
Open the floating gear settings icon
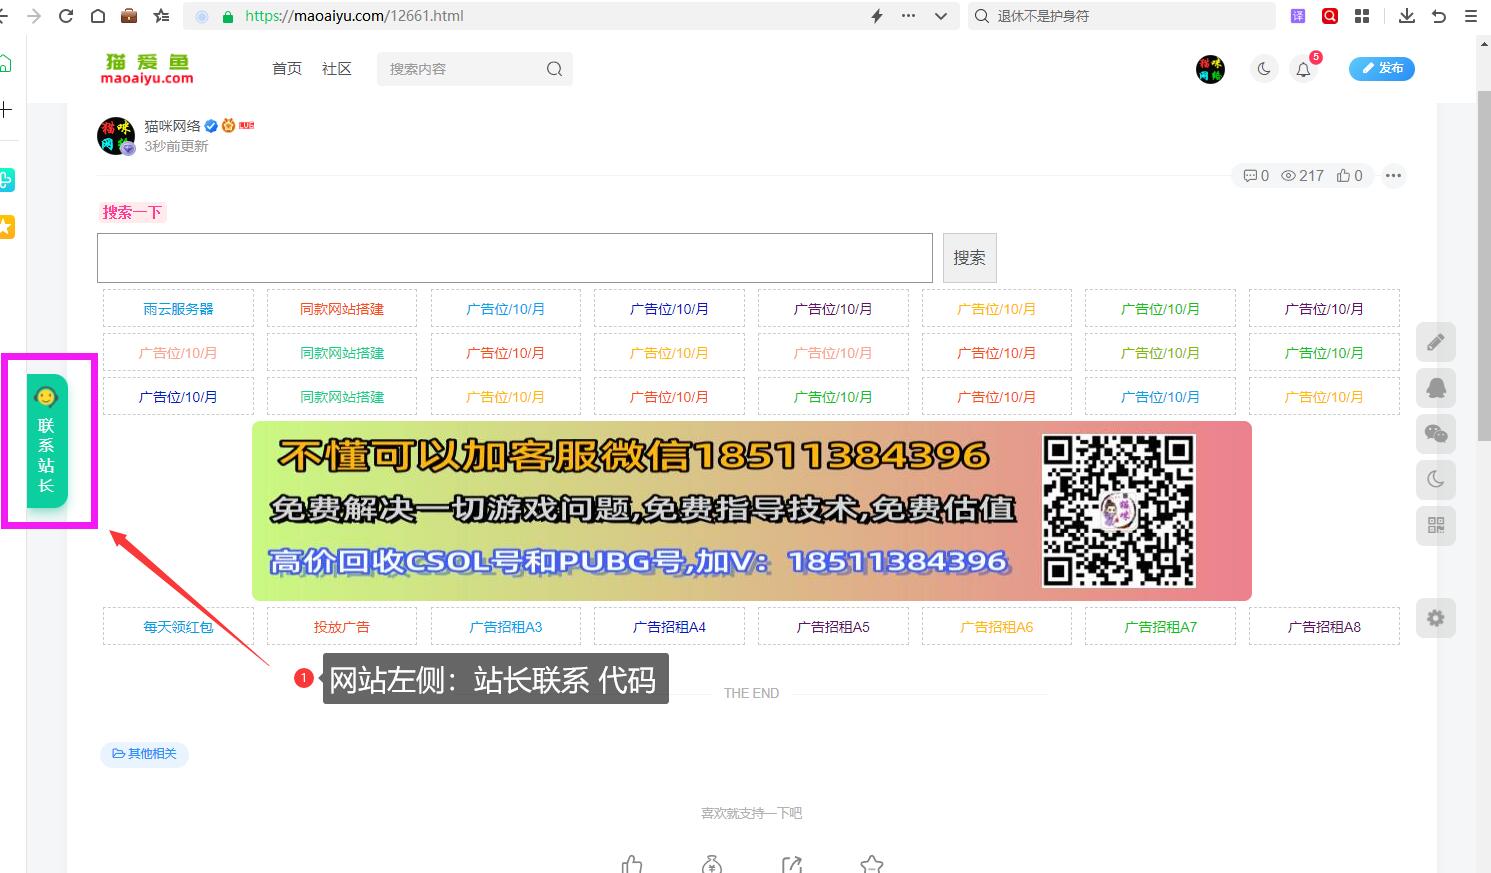(x=1436, y=618)
